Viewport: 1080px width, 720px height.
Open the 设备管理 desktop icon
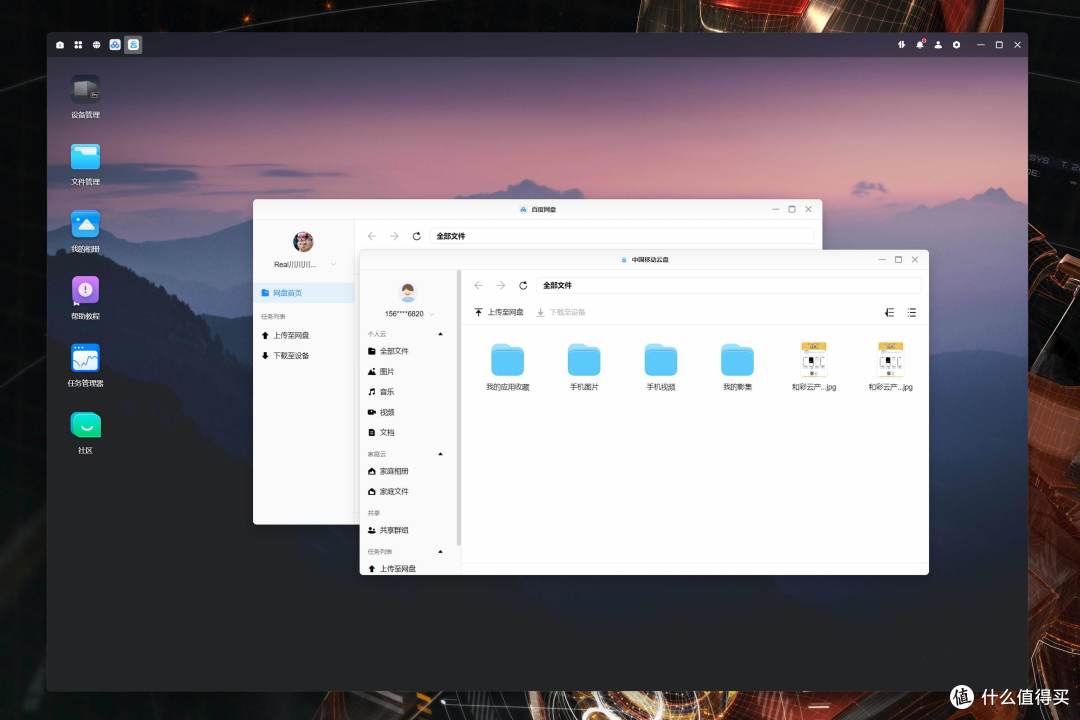[85, 90]
